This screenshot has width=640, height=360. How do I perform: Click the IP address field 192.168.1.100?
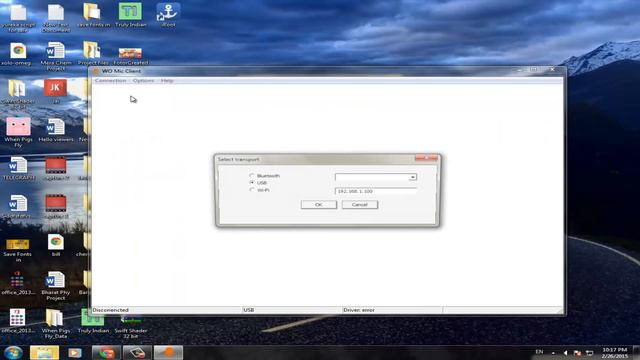376,191
